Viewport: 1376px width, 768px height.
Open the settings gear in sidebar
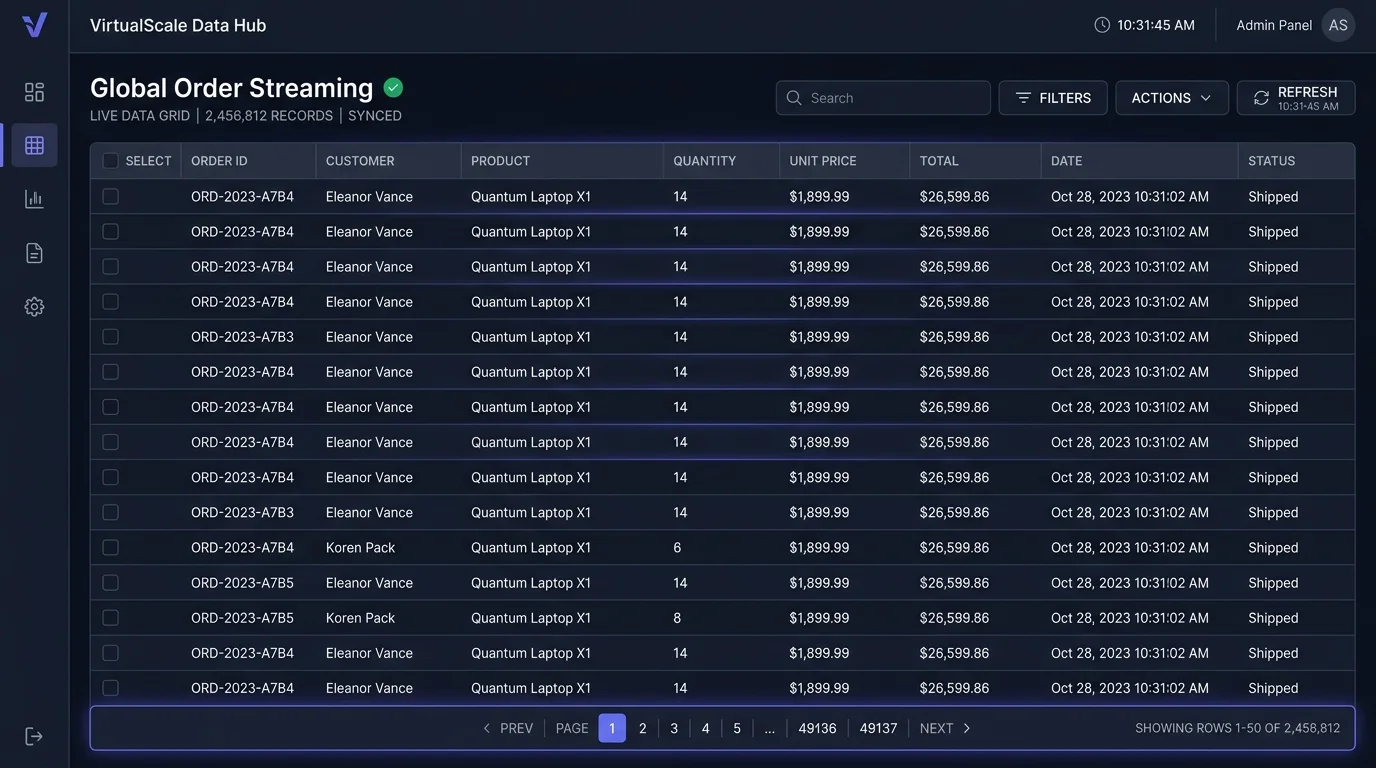pos(35,307)
